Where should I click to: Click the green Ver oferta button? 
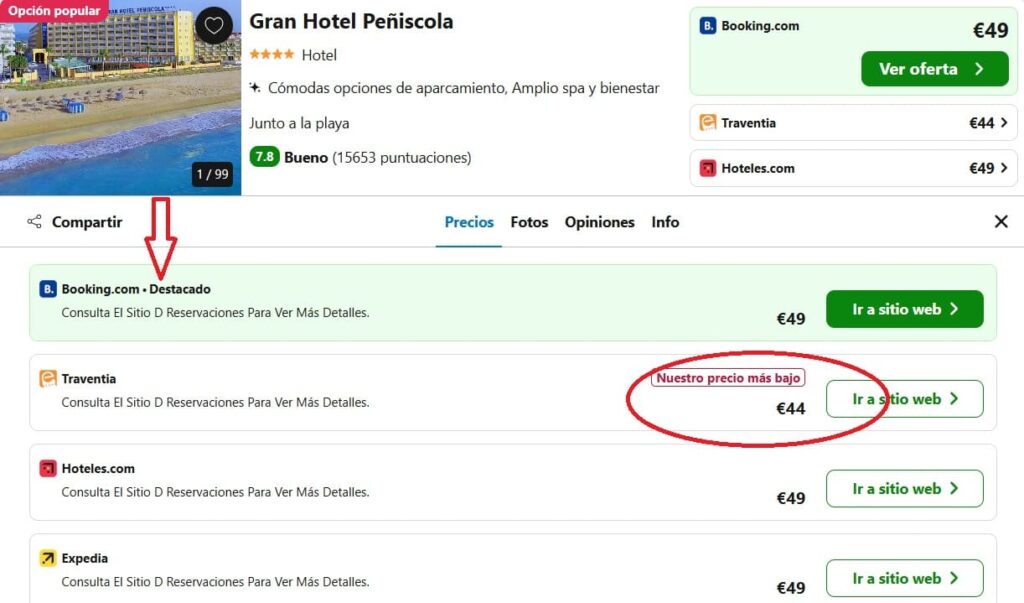935,69
